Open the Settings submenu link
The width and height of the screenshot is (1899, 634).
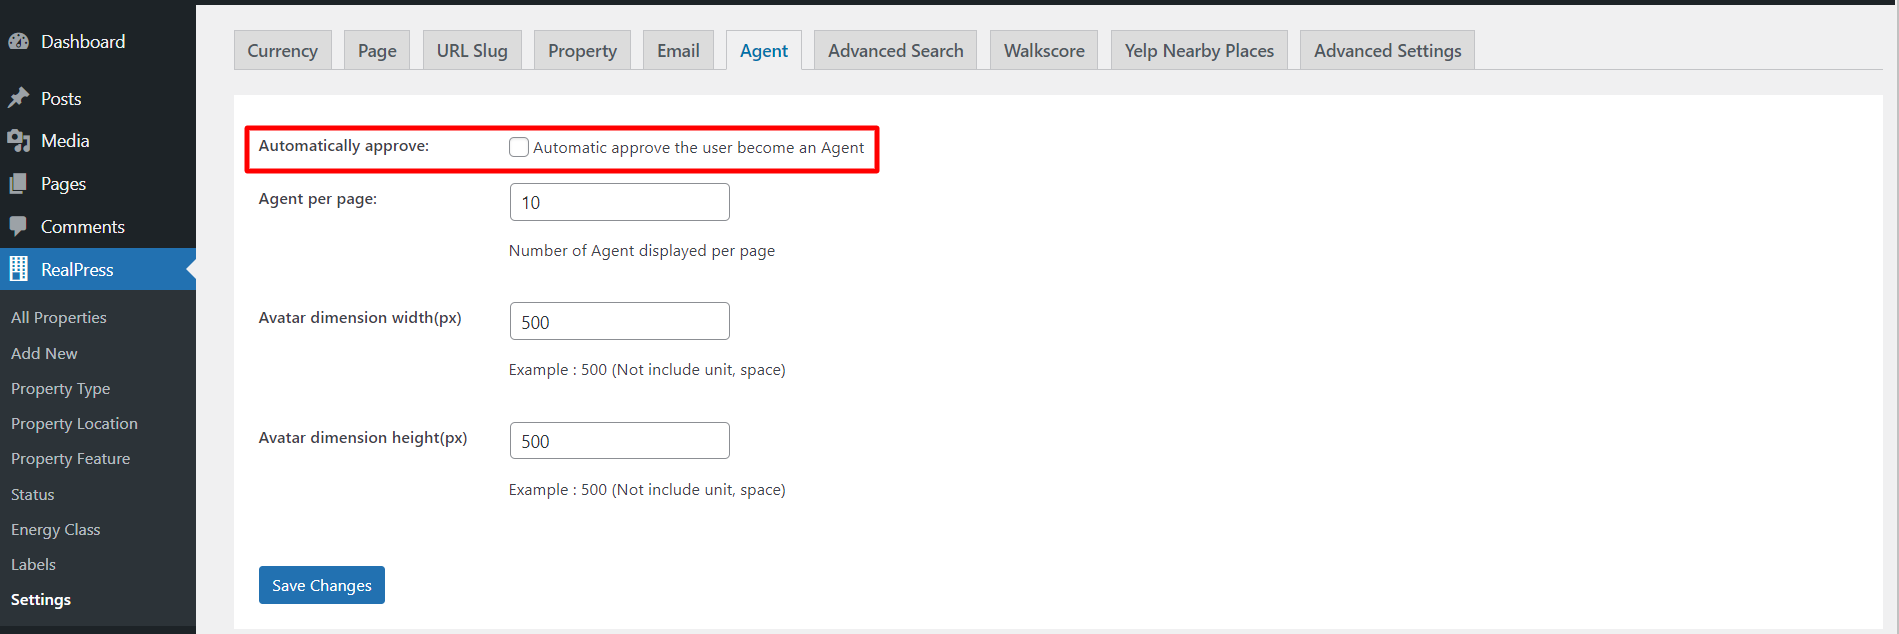click(x=41, y=599)
